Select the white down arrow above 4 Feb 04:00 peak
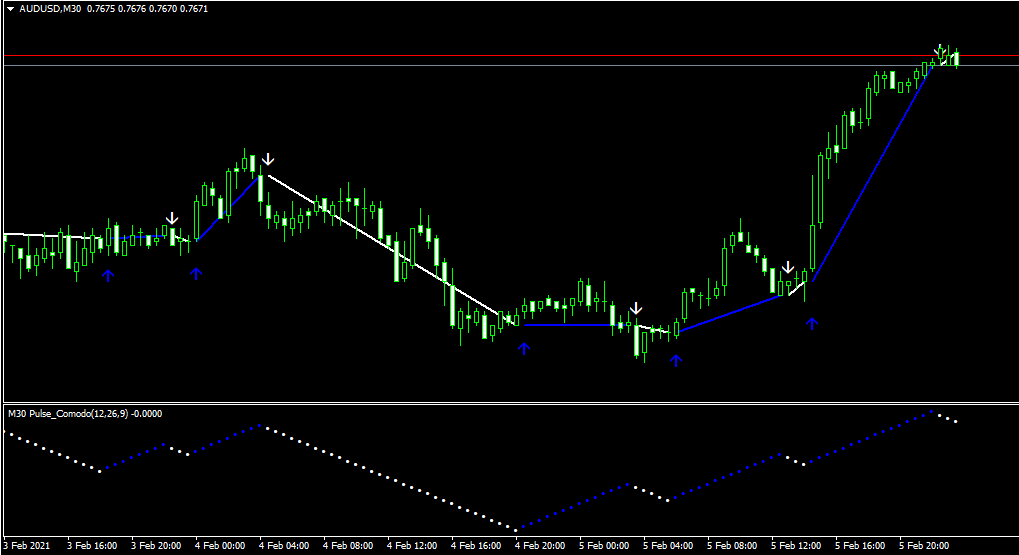Screen dimensions: 1019x555 pos(268,159)
